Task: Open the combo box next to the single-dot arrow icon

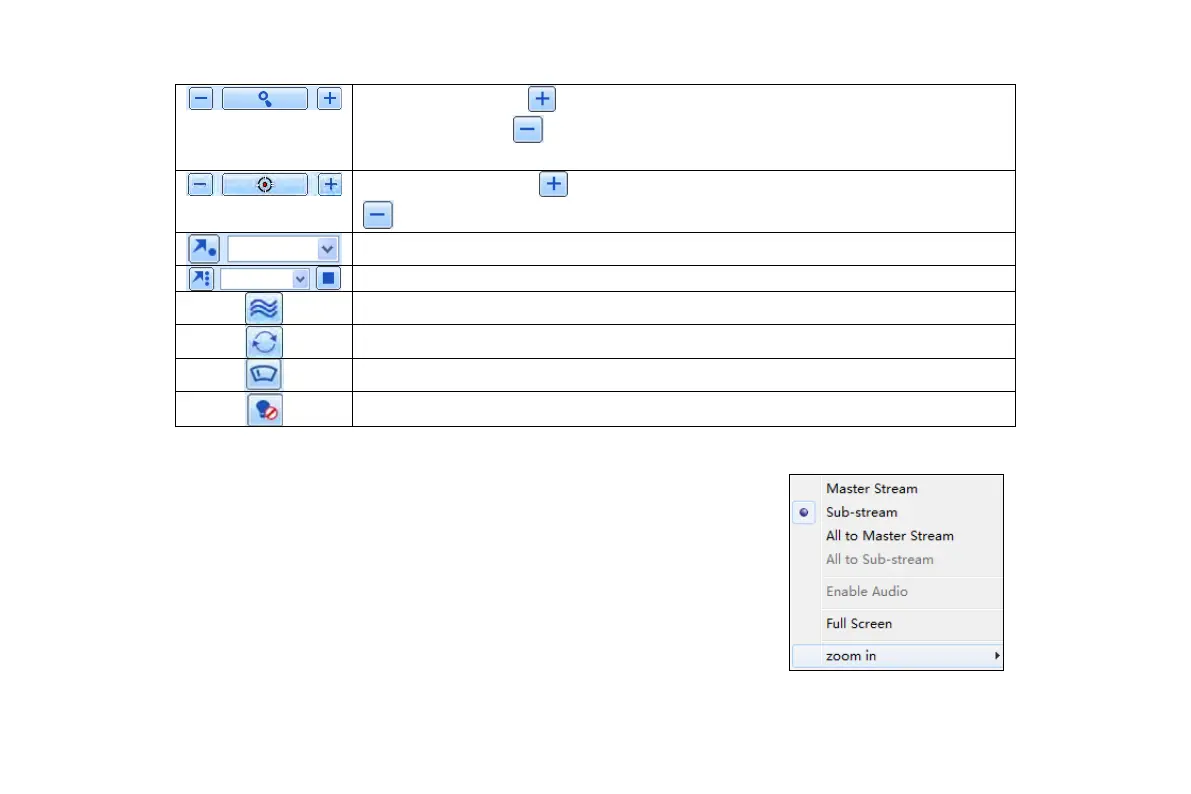Action: point(283,248)
